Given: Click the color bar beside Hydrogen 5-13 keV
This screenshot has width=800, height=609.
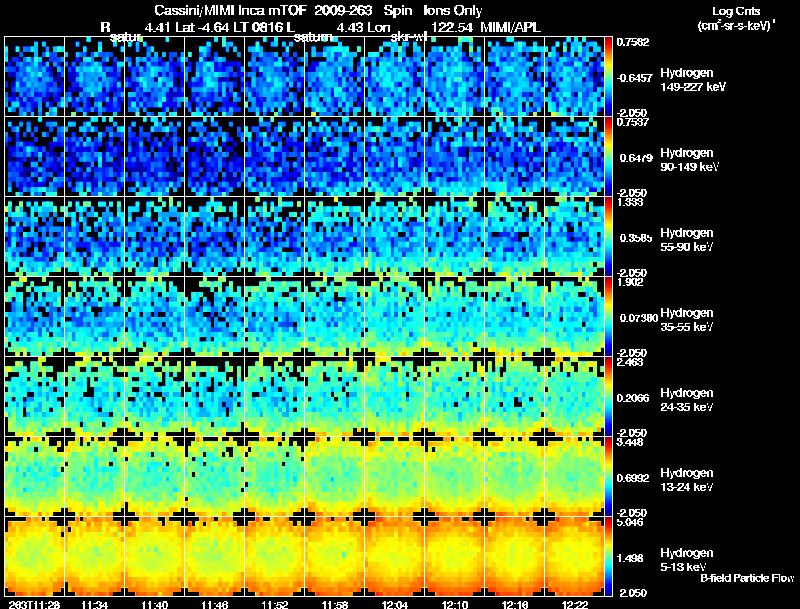Looking at the screenshot, I should [608, 557].
